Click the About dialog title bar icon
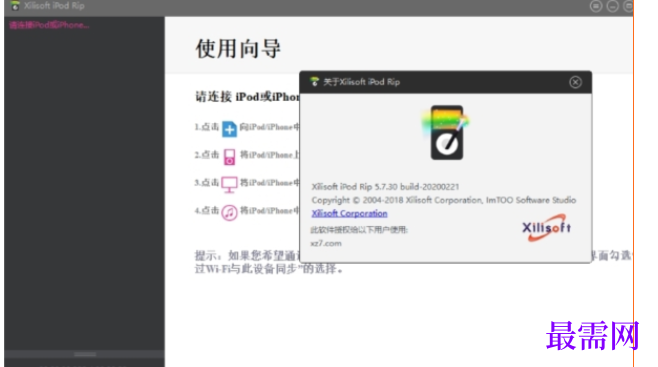This screenshot has width=658, height=367. click(314, 81)
